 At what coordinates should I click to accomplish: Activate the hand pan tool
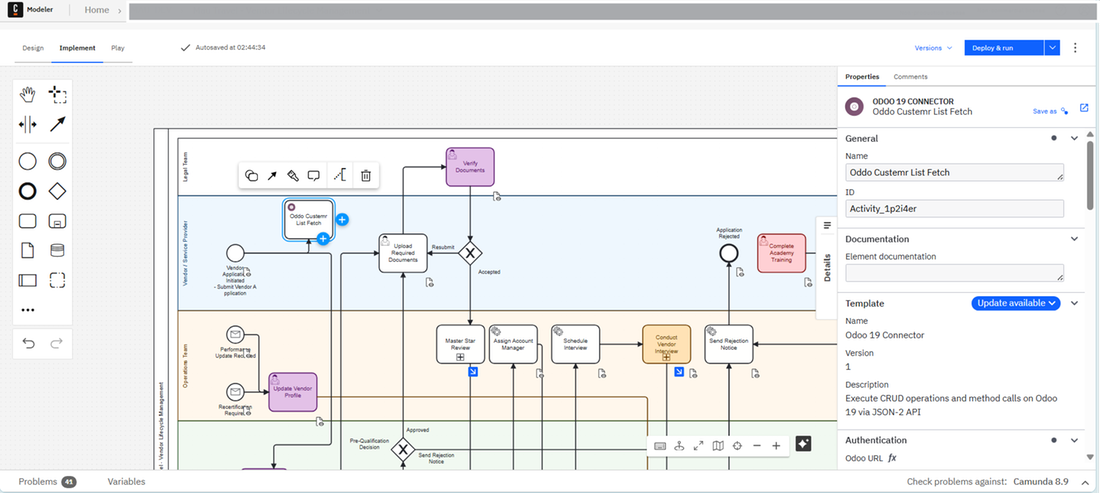click(x=27, y=94)
